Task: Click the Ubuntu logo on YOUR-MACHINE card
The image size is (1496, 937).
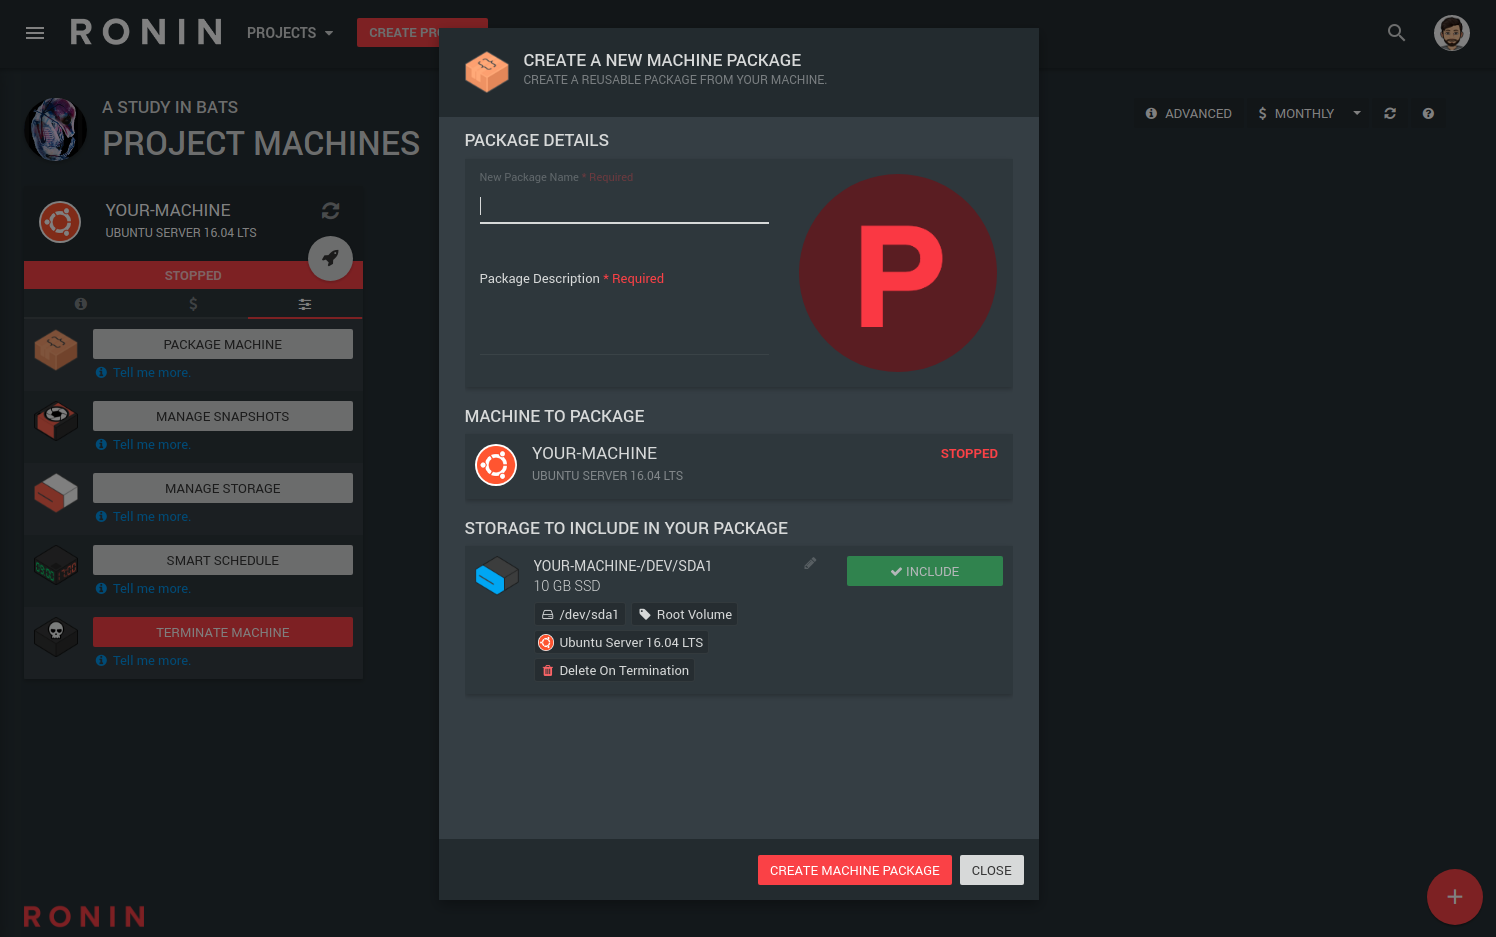Action: (x=60, y=222)
